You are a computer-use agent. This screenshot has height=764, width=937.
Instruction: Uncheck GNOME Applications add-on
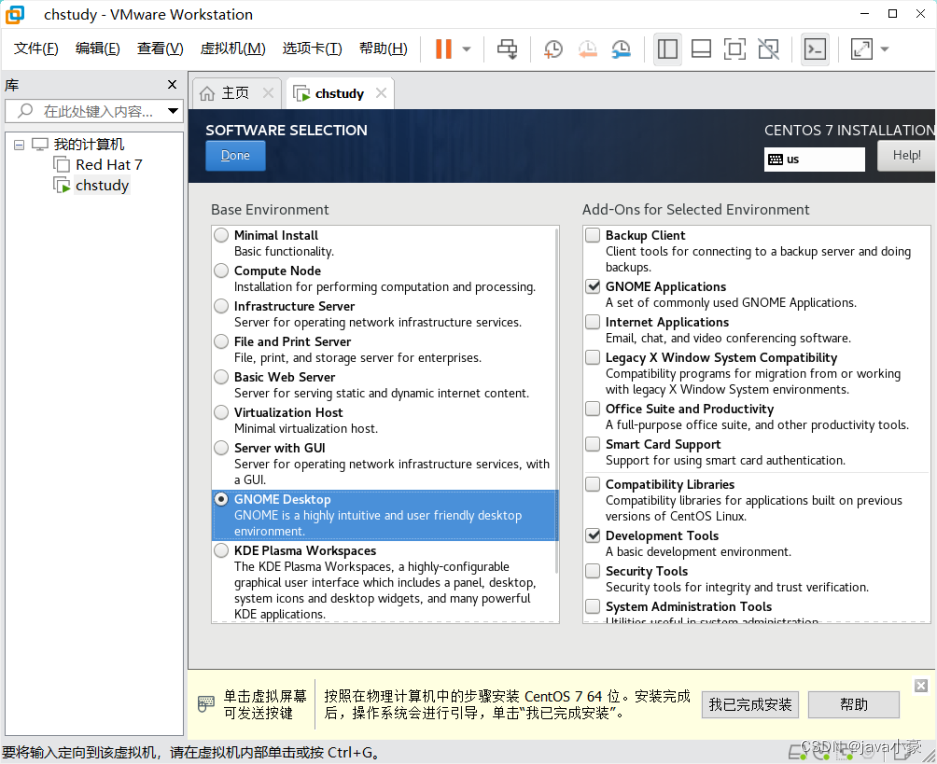(x=592, y=286)
